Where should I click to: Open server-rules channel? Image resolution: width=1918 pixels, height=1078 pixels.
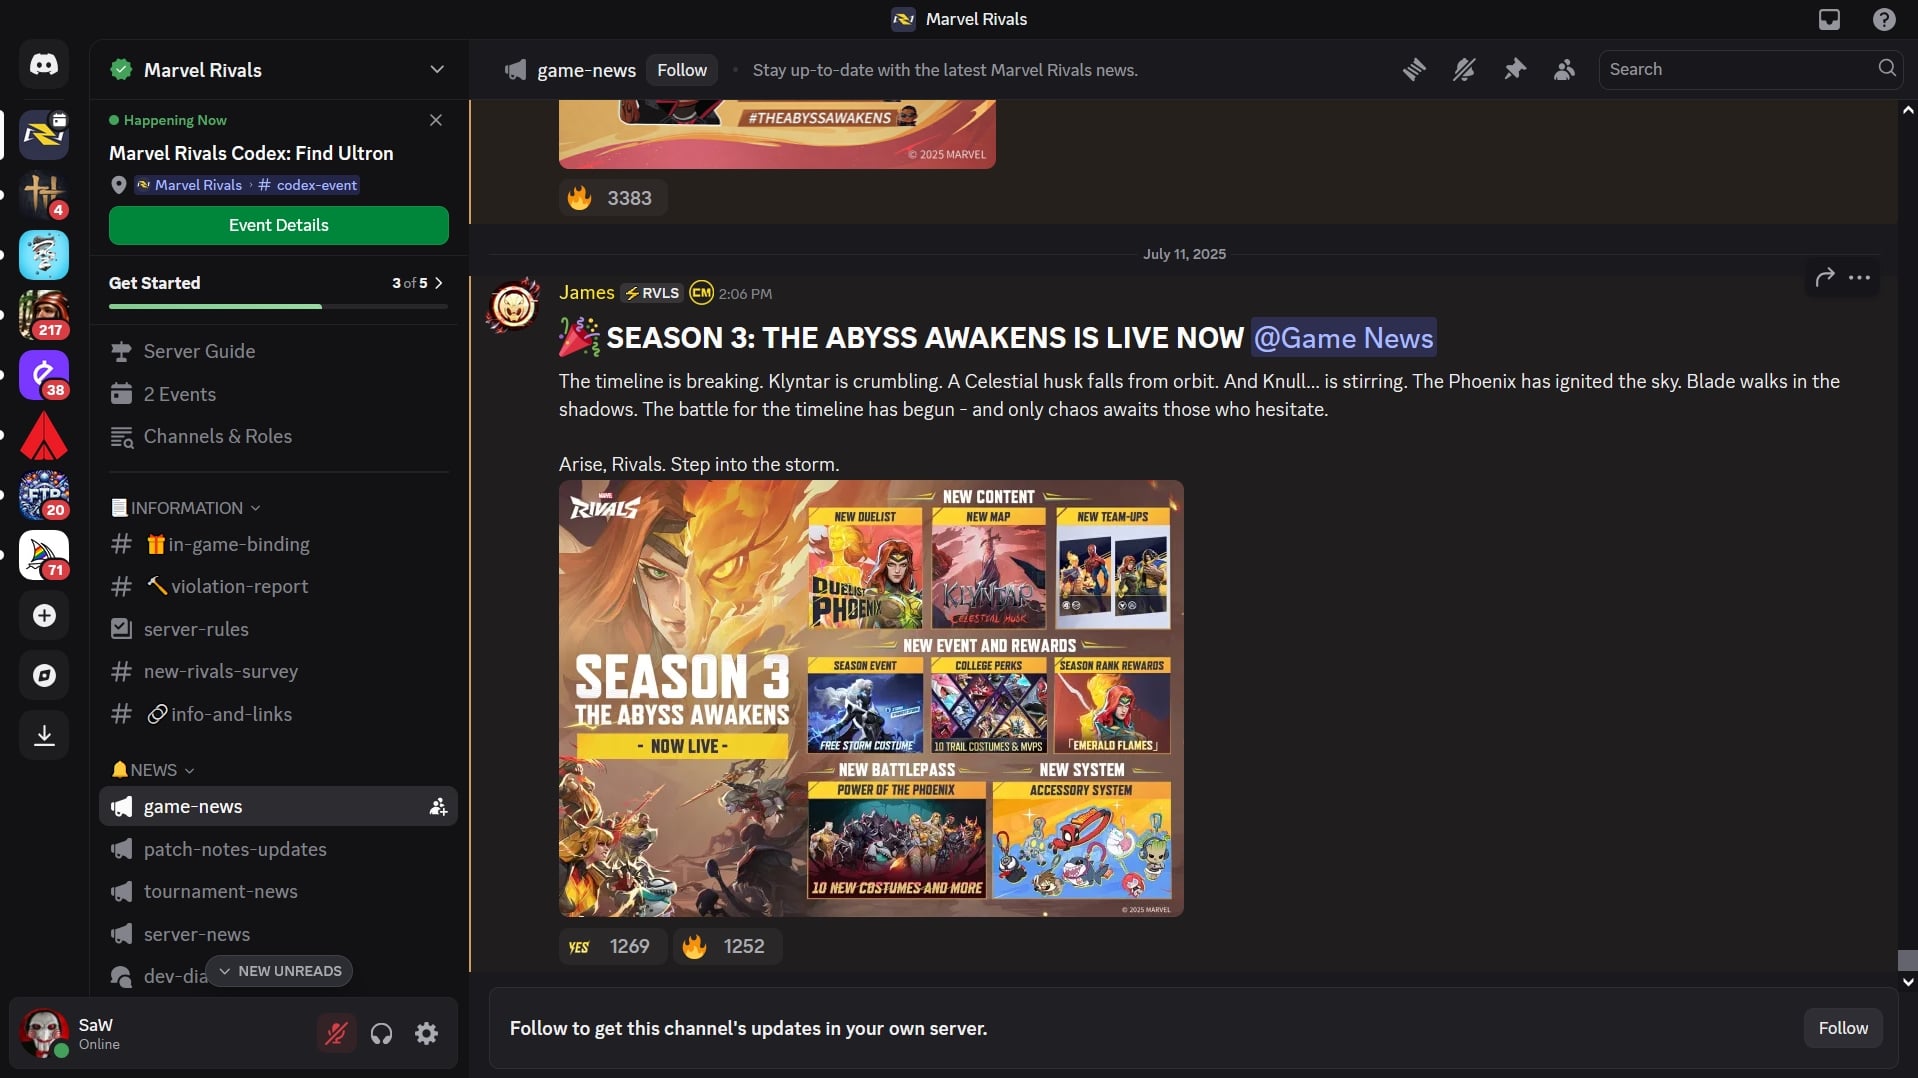click(x=279, y=629)
